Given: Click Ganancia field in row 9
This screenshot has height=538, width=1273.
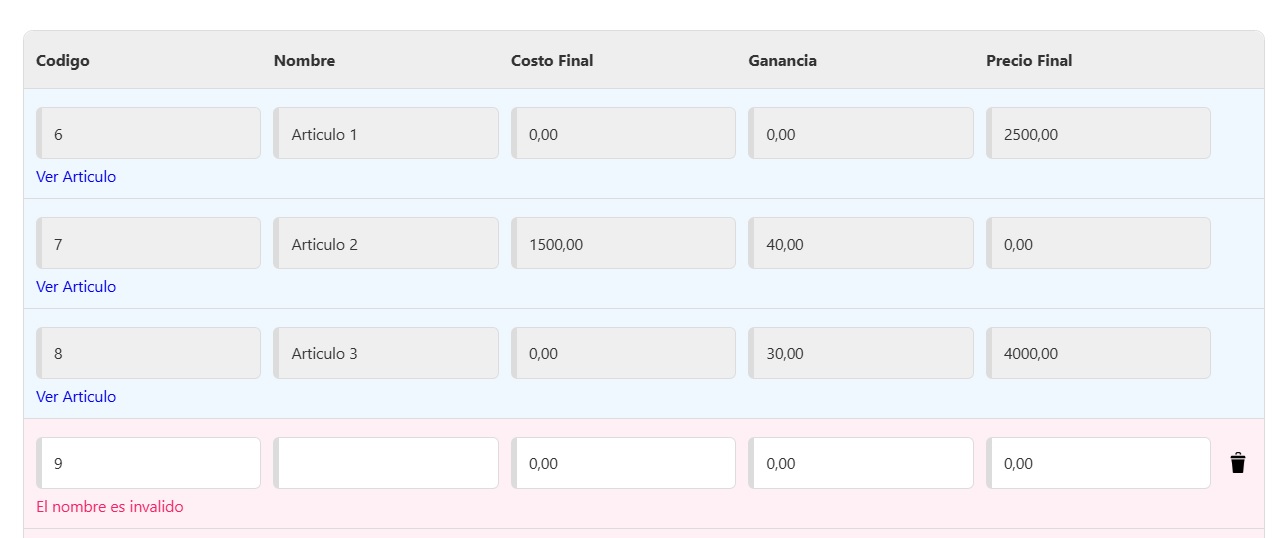Looking at the screenshot, I should pyautogui.click(x=861, y=463).
